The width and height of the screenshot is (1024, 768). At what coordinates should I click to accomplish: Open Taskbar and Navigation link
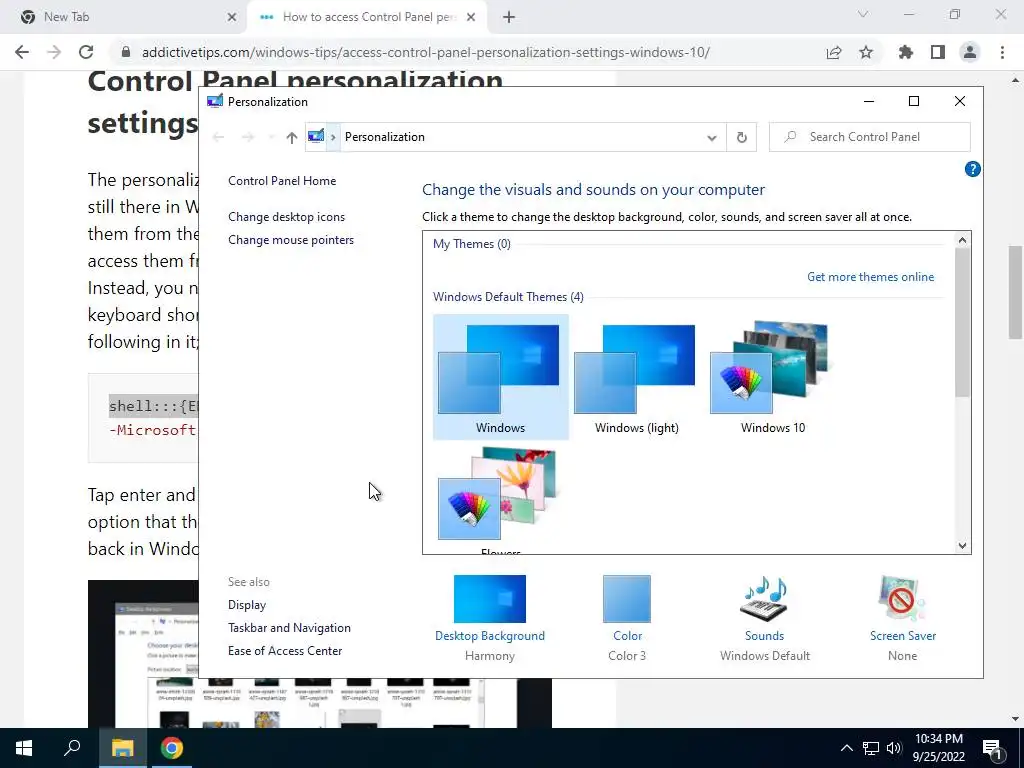(289, 628)
